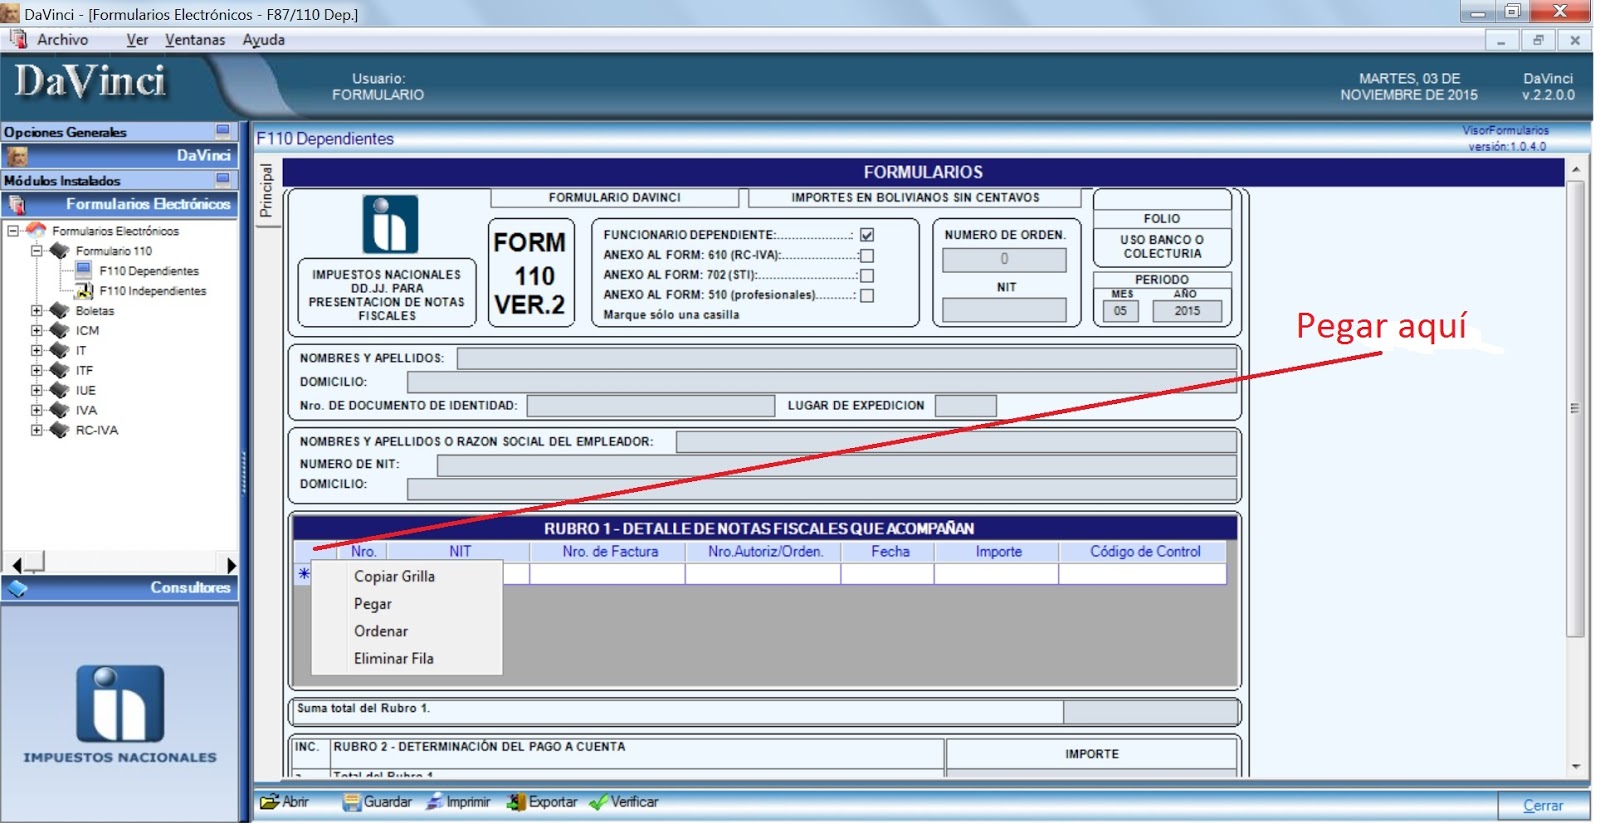Expand the IT tree node
The image size is (1600, 823).
(37, 350)
